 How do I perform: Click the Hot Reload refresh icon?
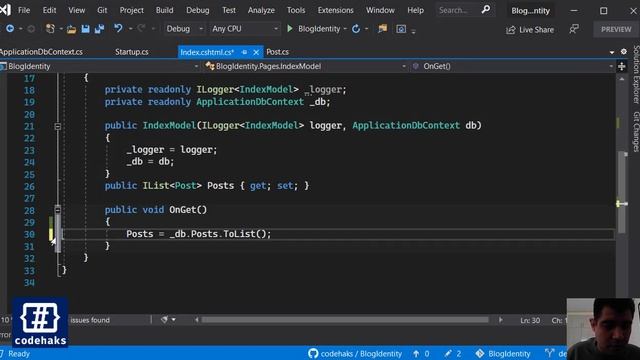pos(356,29)
